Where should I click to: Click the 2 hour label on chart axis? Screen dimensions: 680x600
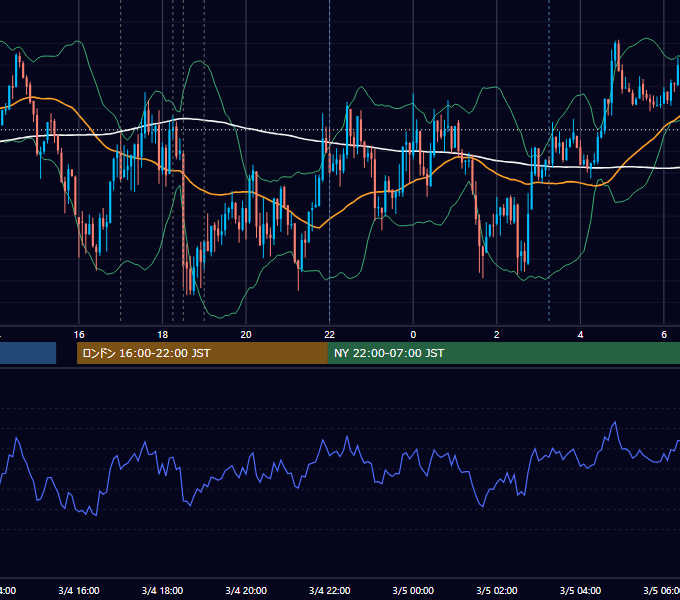coord(497,334)
